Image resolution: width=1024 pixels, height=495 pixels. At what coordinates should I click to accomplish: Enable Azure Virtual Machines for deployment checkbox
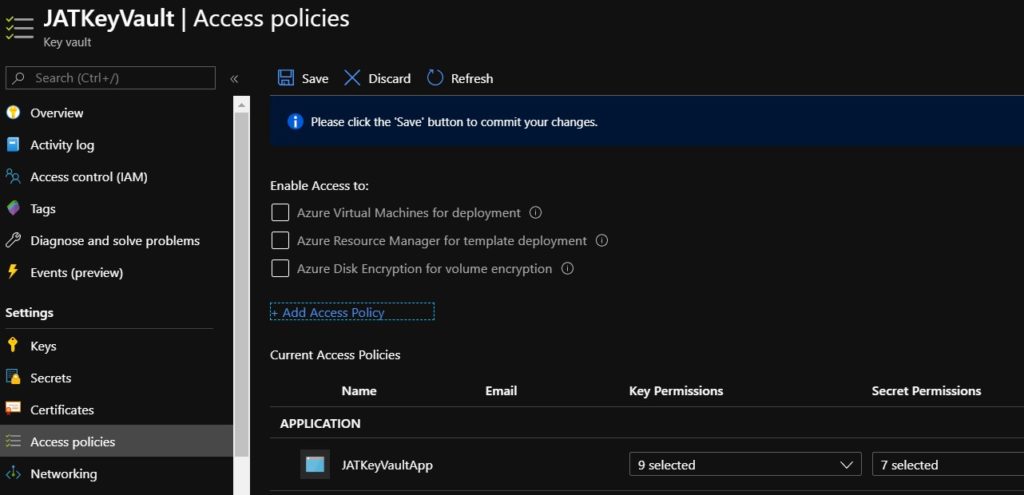[280, 212]
